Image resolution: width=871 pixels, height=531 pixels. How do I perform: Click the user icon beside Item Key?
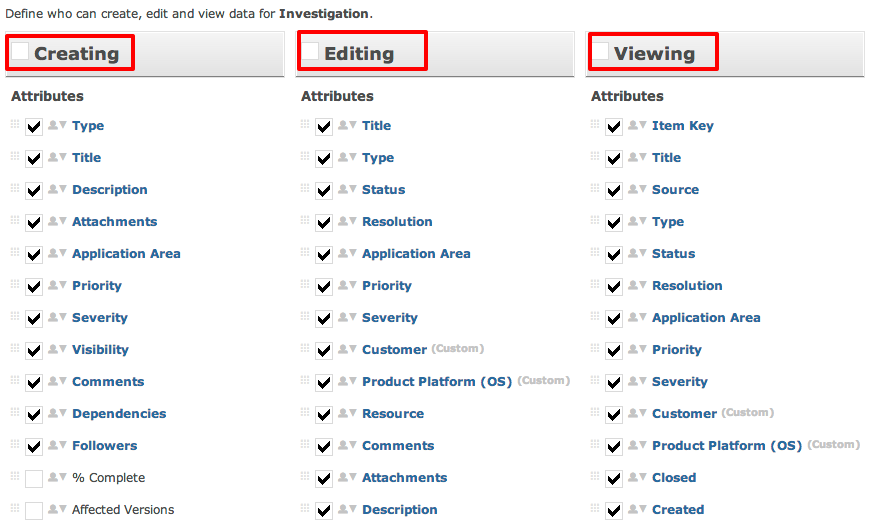pyautogui.click(x=637, y=126)
